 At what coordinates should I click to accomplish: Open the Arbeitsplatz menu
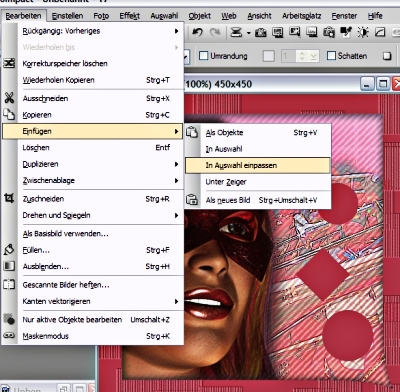302,16
